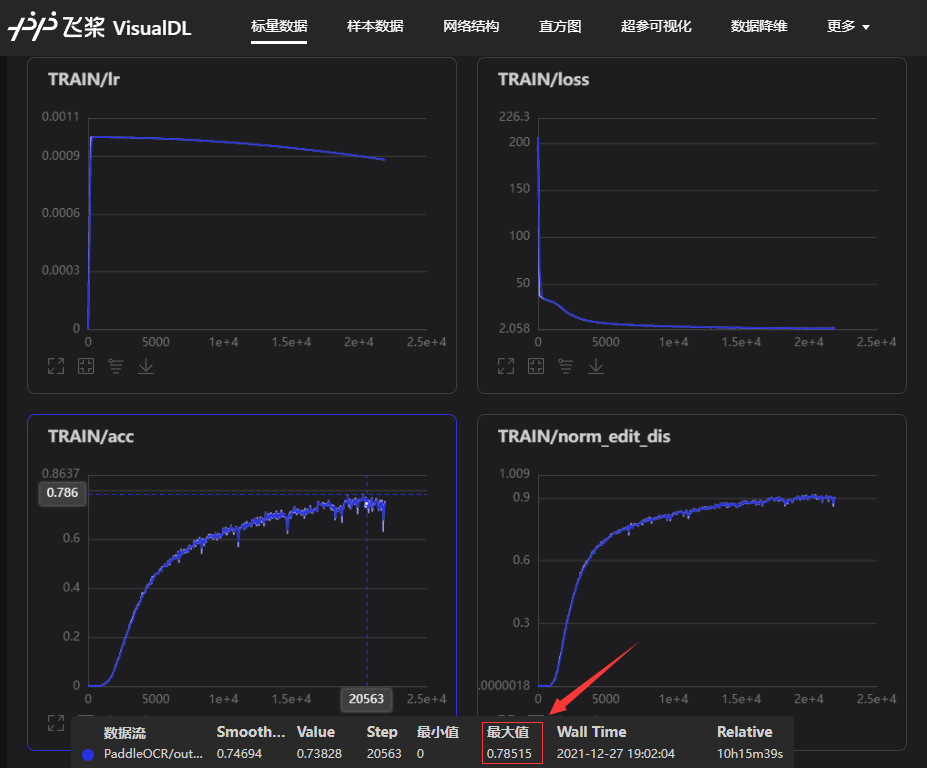Open the 超参可视化 tab
Screen dimensions: 927x768
pyautogui.click(x=656, y=27)
